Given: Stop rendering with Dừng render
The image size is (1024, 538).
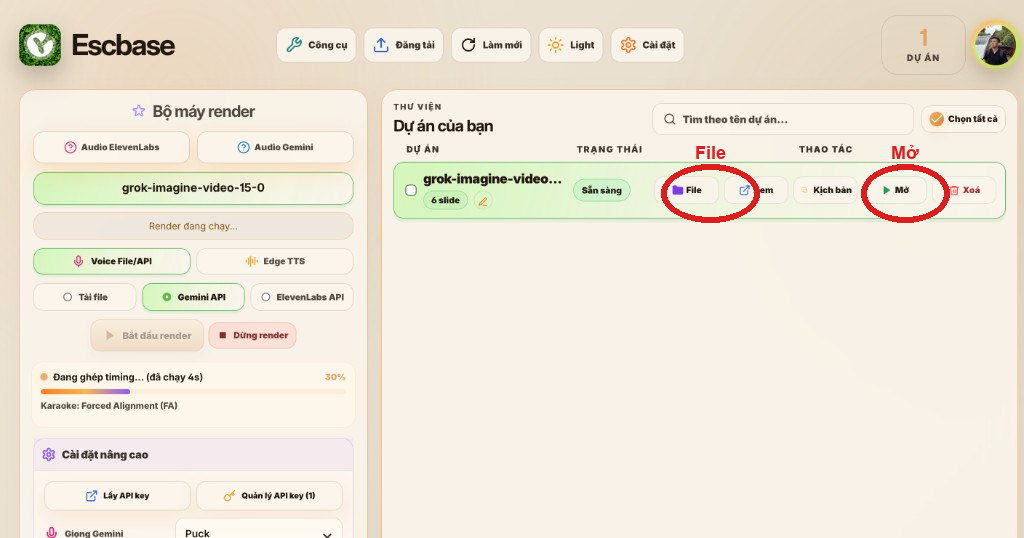Looking at the screenshot, I should coord(253,336).
